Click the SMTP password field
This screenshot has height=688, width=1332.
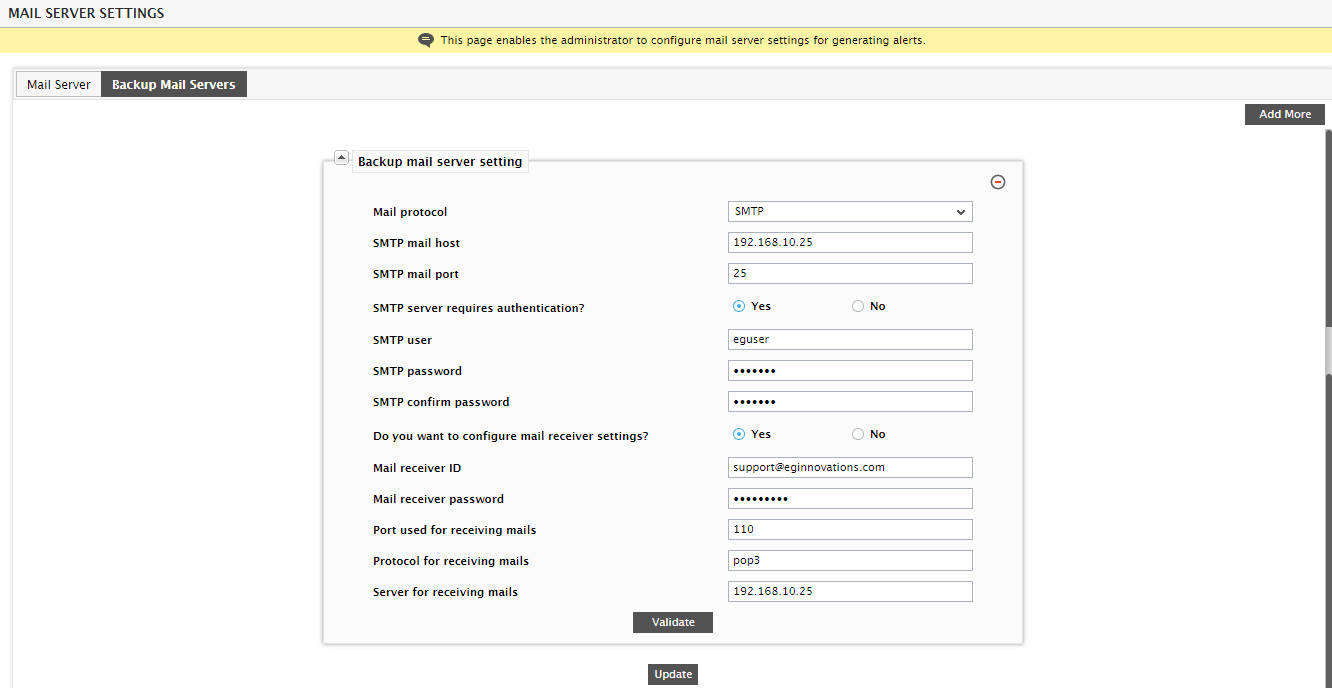[850, 371]
